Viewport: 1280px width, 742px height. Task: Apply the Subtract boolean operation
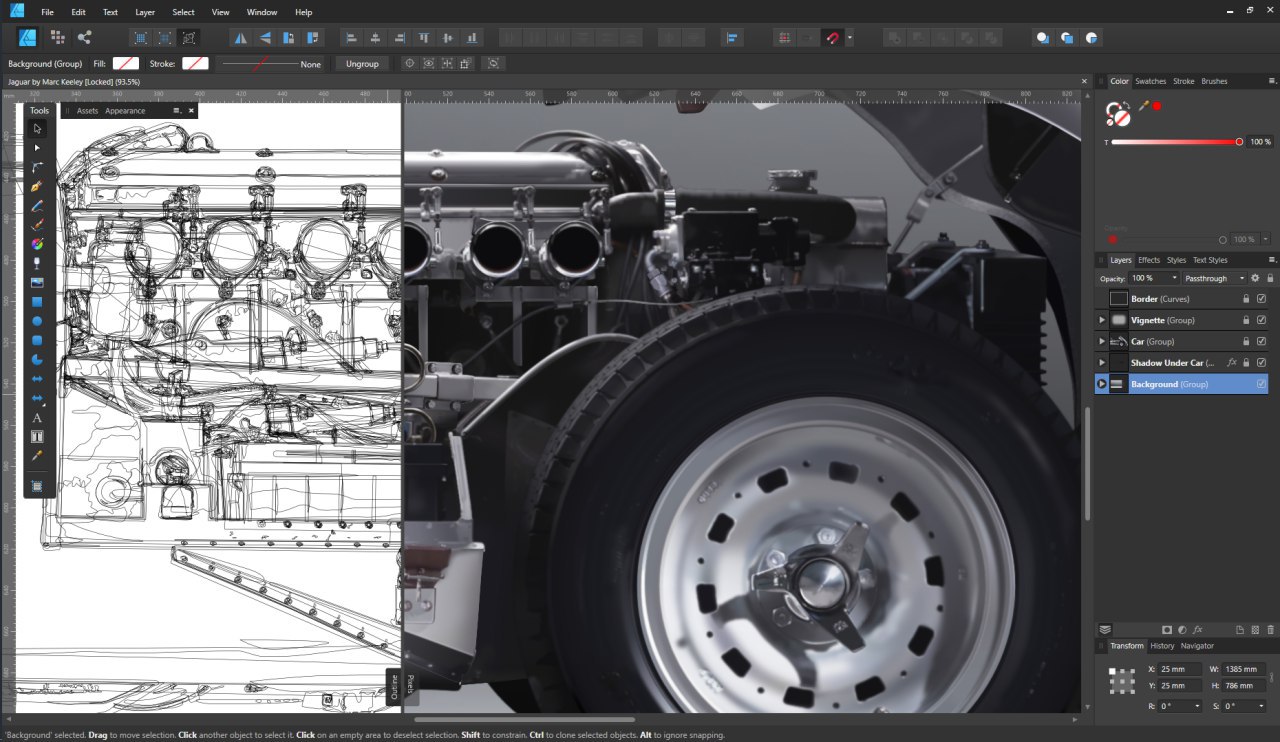coord(918,37)
